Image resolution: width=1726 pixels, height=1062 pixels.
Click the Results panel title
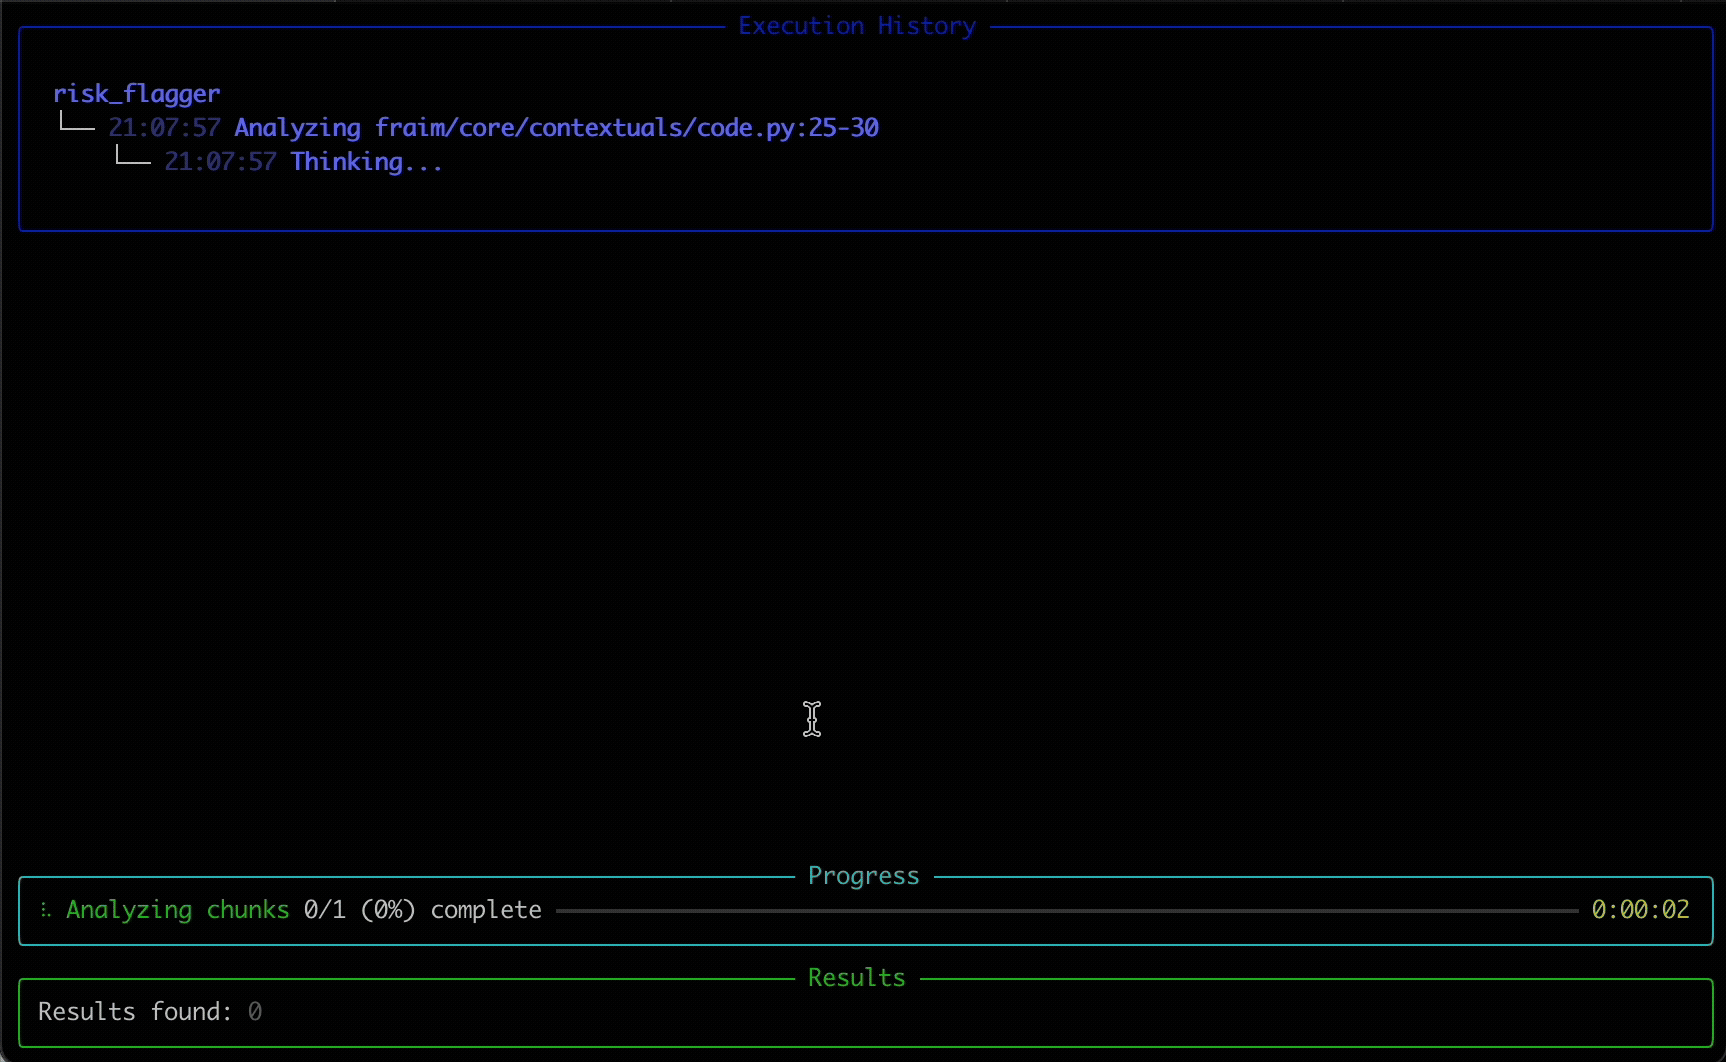(856, 978)
